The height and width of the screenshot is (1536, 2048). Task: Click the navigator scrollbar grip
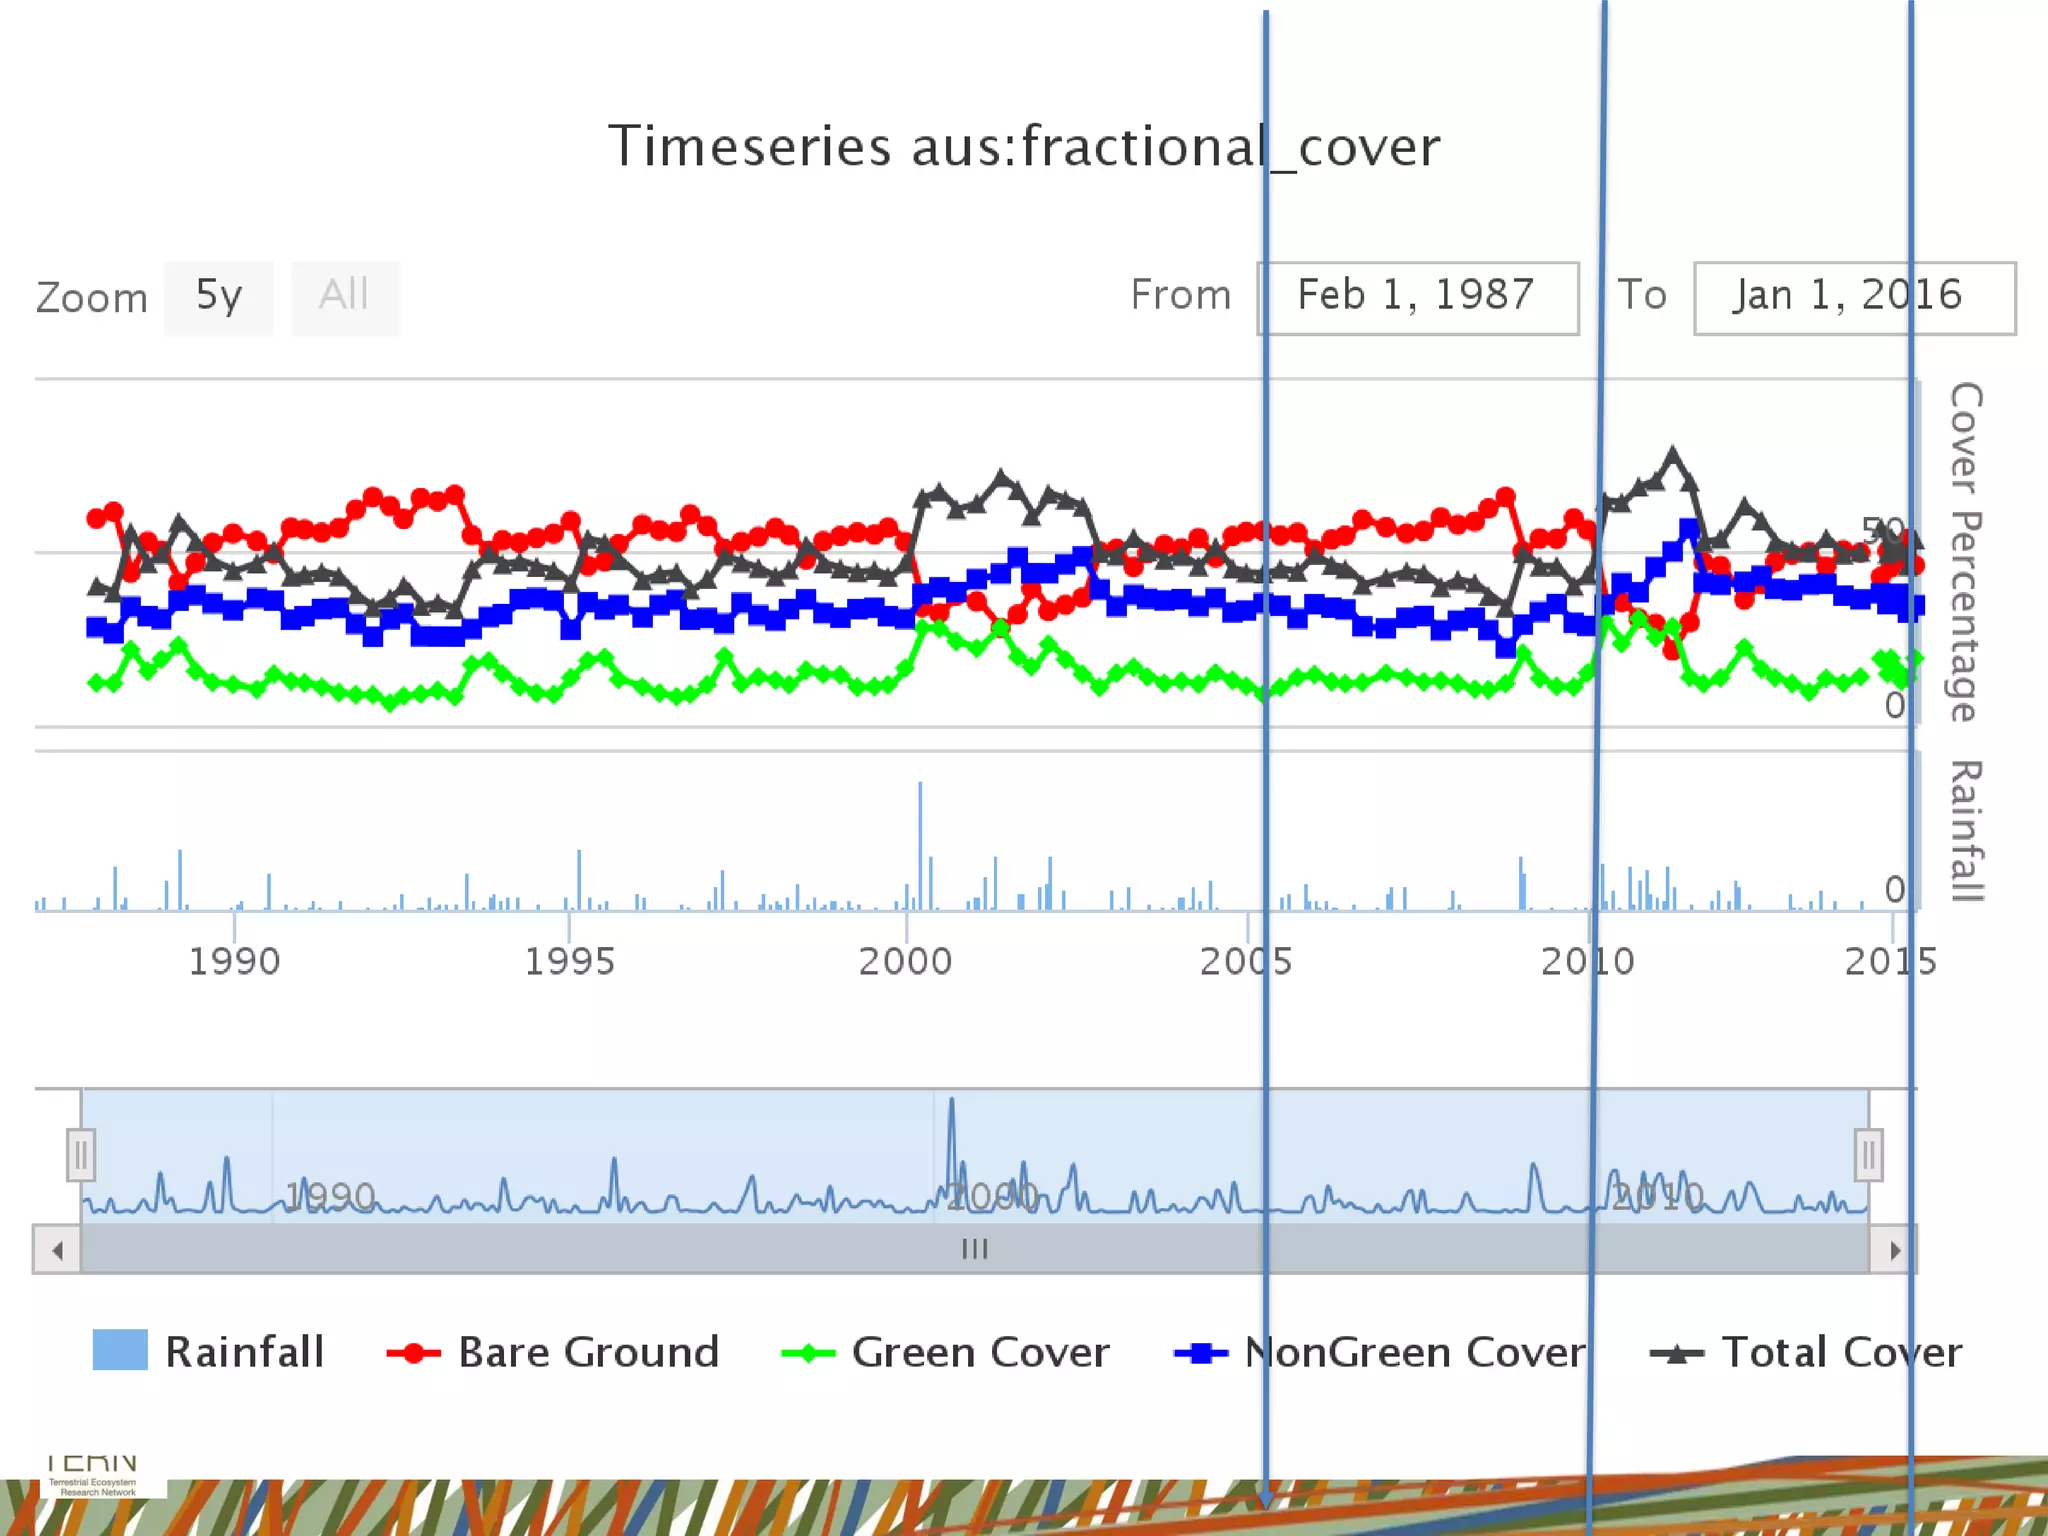[x=974, y=1249]
